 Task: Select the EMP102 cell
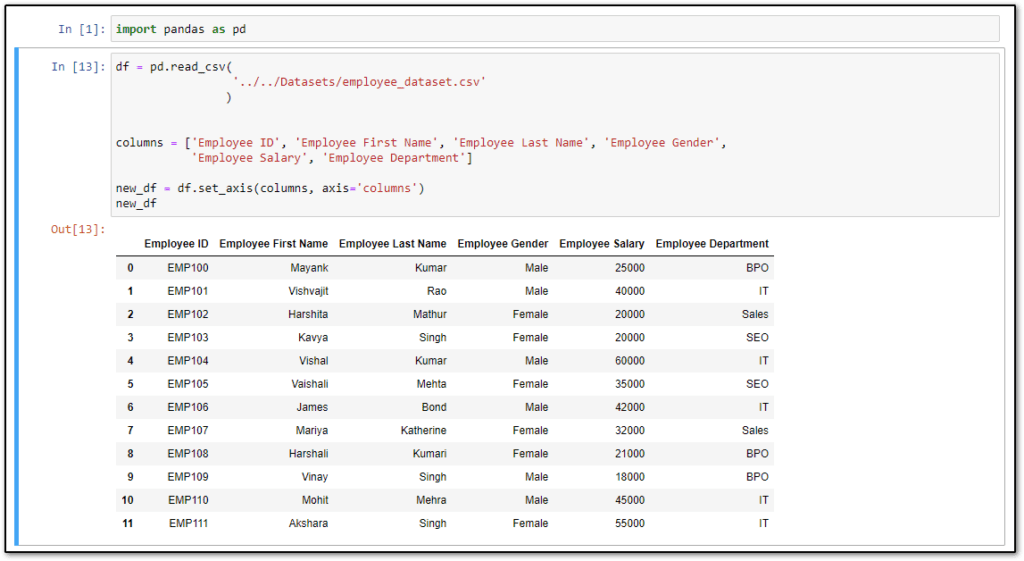click(188, 314)
